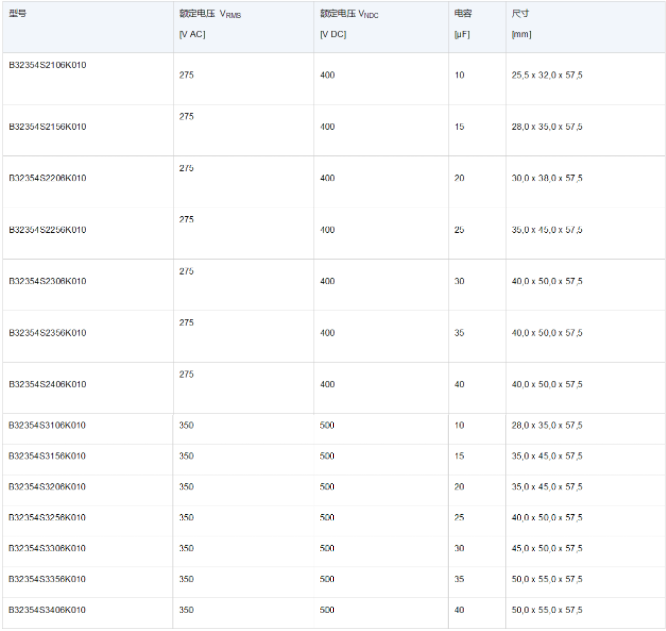Select part number B32354S2206K010
This screenshot has height=631, width=666.
pyautogui.click(x=47, y=178)
